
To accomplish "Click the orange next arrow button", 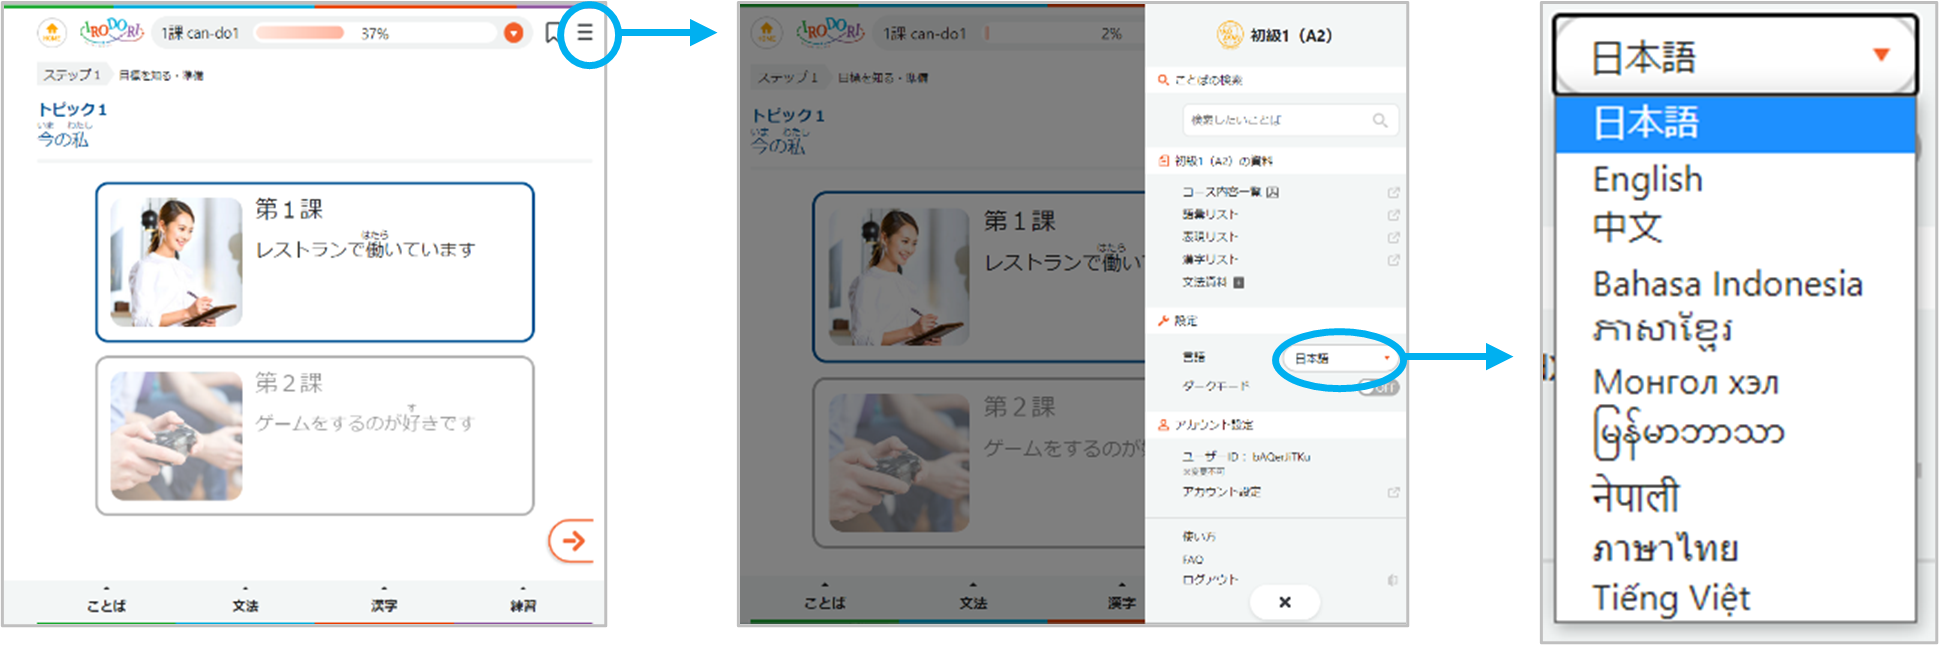I will 572,541.
